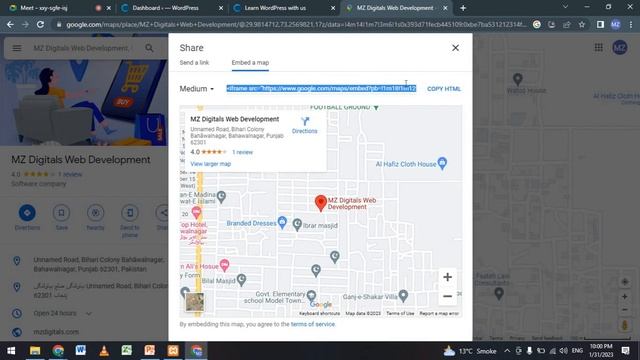The height and width of the screenshot is (360, 640).
Task: Switch to Send a link tab
Action: click(x=194, y=62)
